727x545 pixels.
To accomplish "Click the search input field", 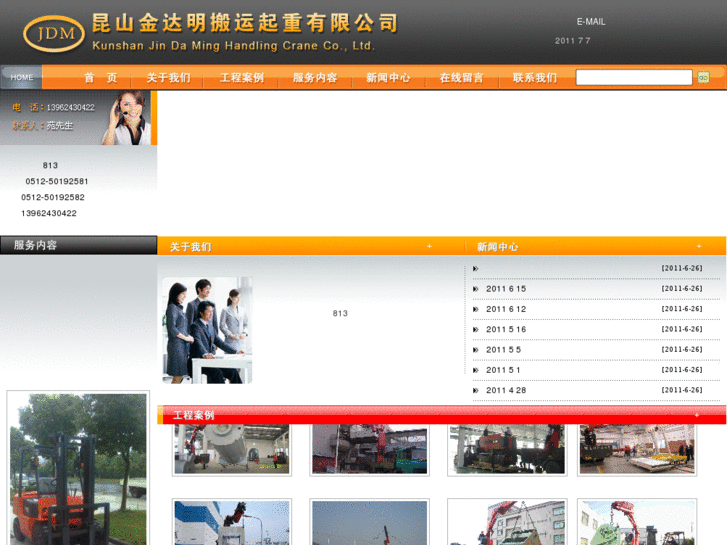I will click(x=634, y=77).
